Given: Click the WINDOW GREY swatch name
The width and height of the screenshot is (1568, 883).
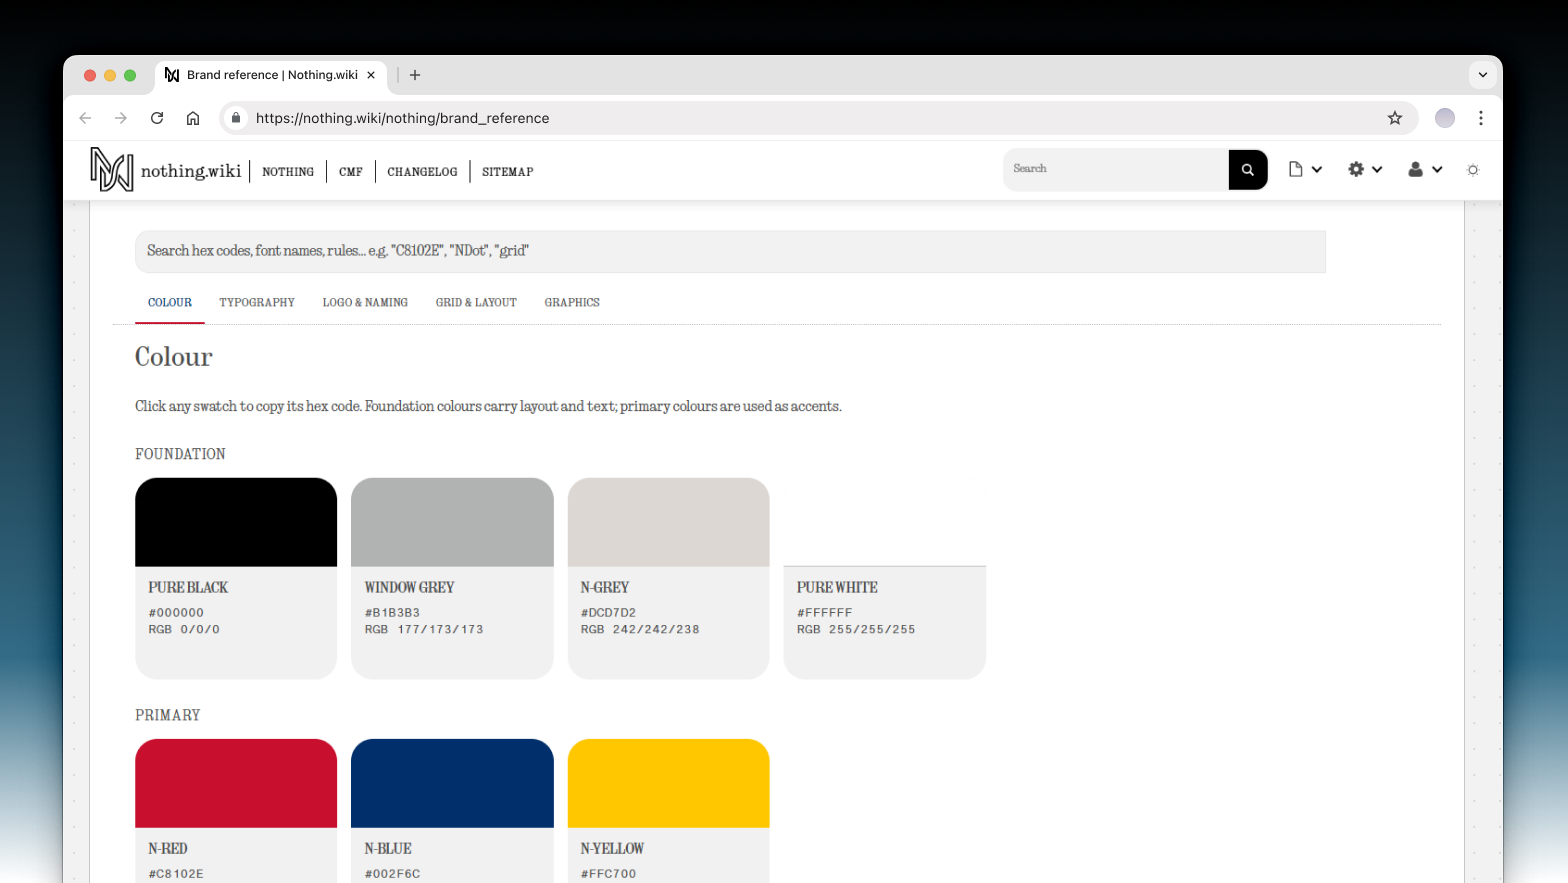Looking at the screenshot, I should coord(409,588).
